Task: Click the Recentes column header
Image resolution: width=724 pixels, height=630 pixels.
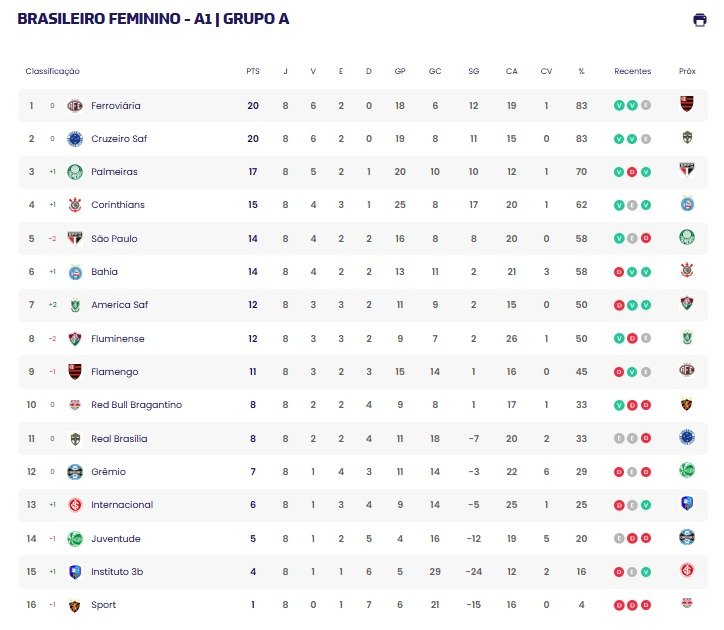Action: point(633,71)
